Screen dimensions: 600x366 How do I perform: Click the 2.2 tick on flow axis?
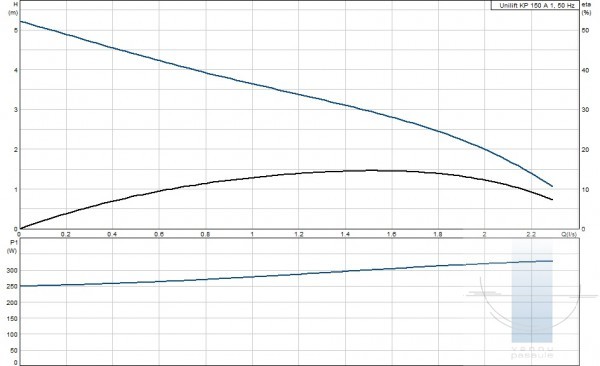click(x=531, y=234)
